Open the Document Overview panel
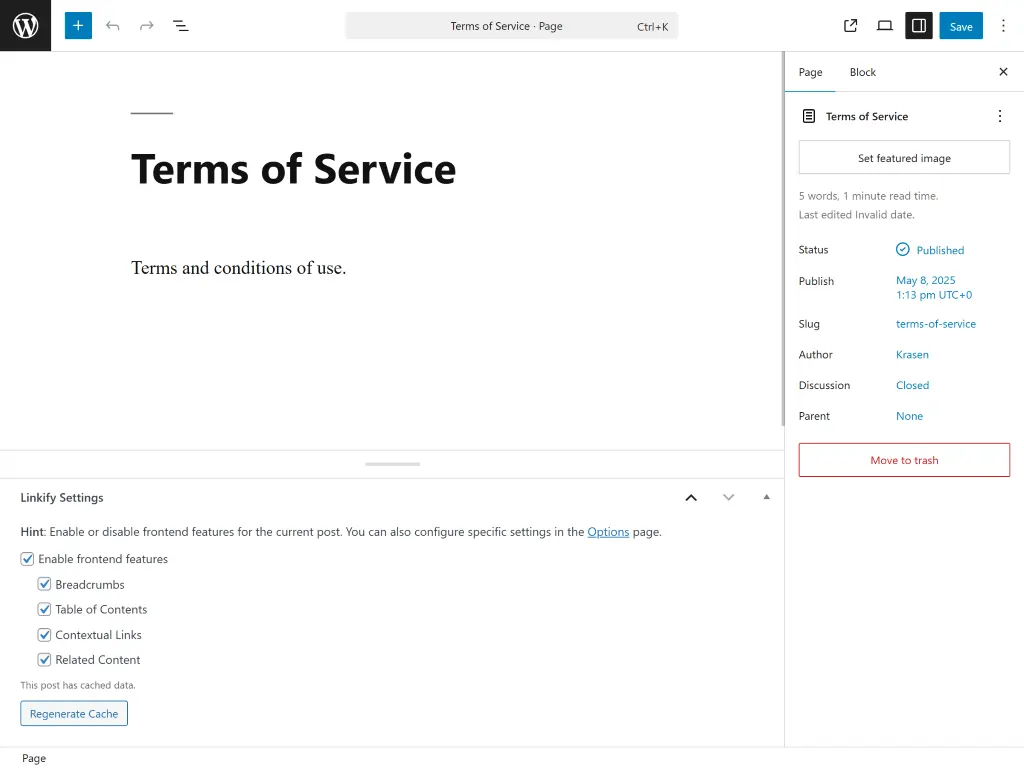The height and width of the screenshot is (768, 1024). (x=181, y=25)
